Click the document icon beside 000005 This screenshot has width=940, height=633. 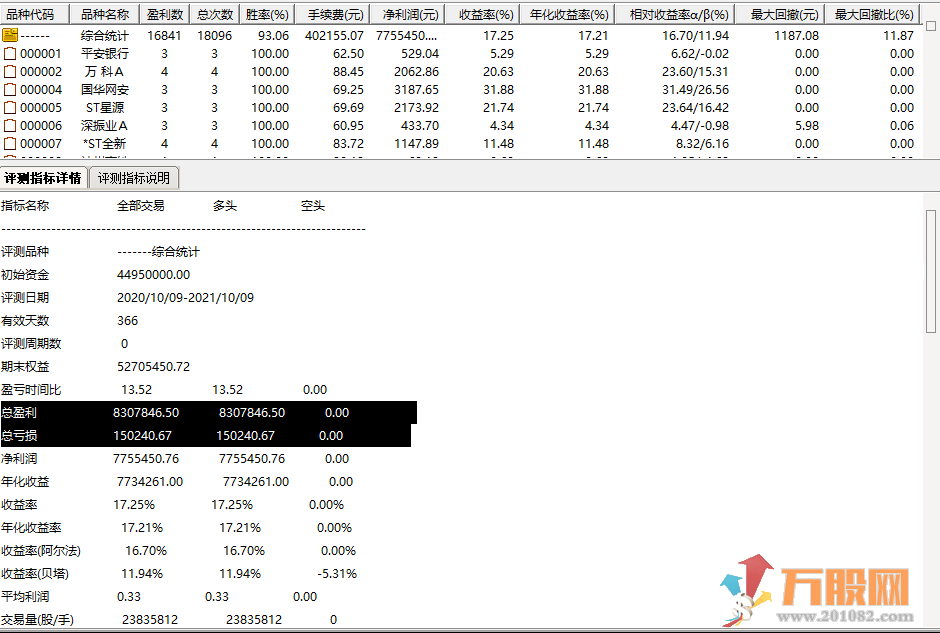pyautogui.click(x=10, y=108)
